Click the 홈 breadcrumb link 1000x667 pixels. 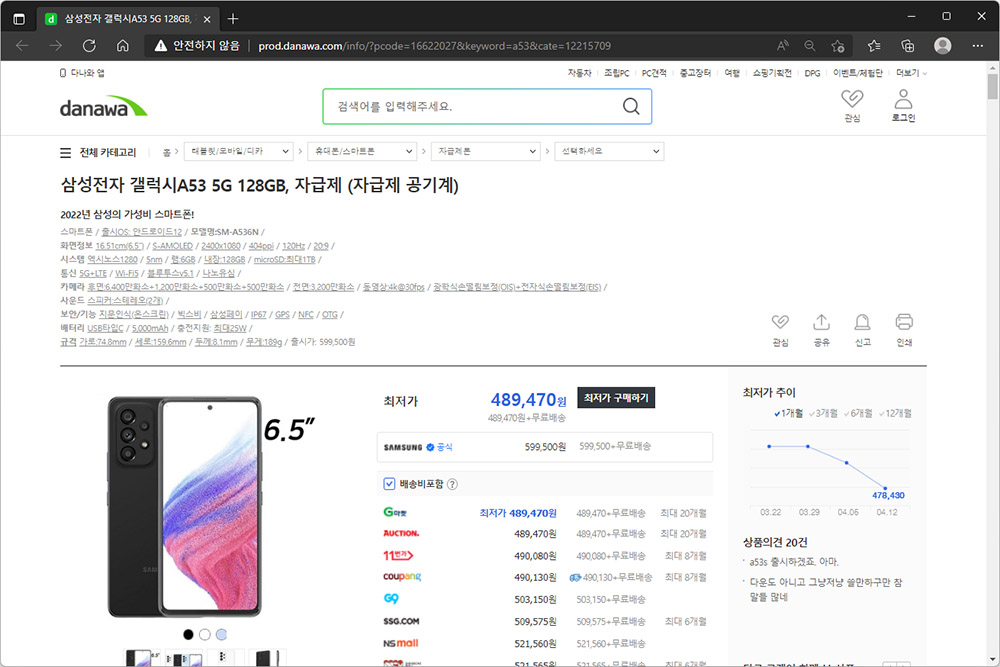pyautogui.click(x=166, y=152)
